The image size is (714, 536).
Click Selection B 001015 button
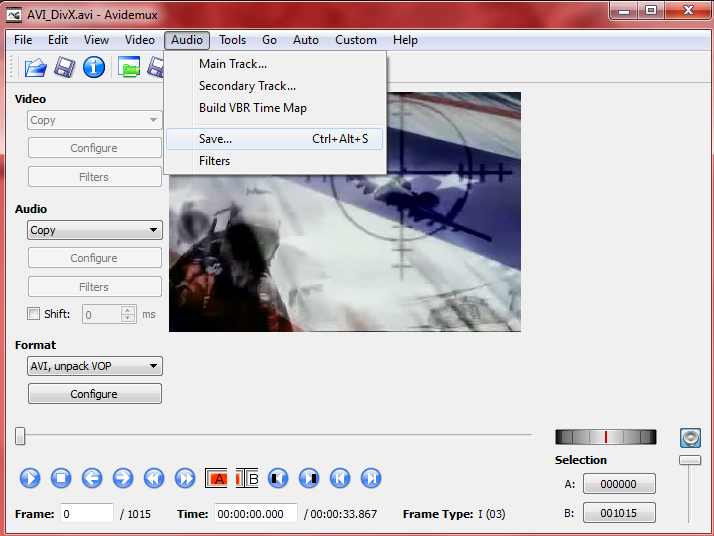coord(619,513)
